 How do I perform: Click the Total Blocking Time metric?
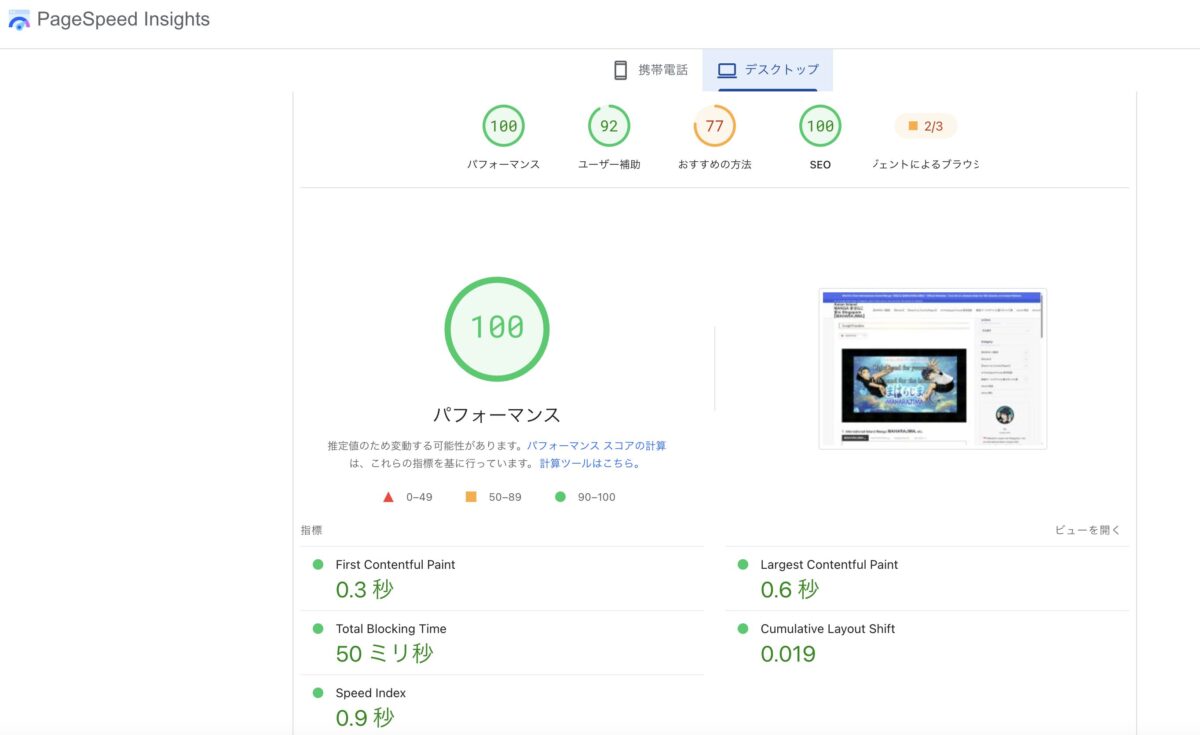tap(502, 643)
